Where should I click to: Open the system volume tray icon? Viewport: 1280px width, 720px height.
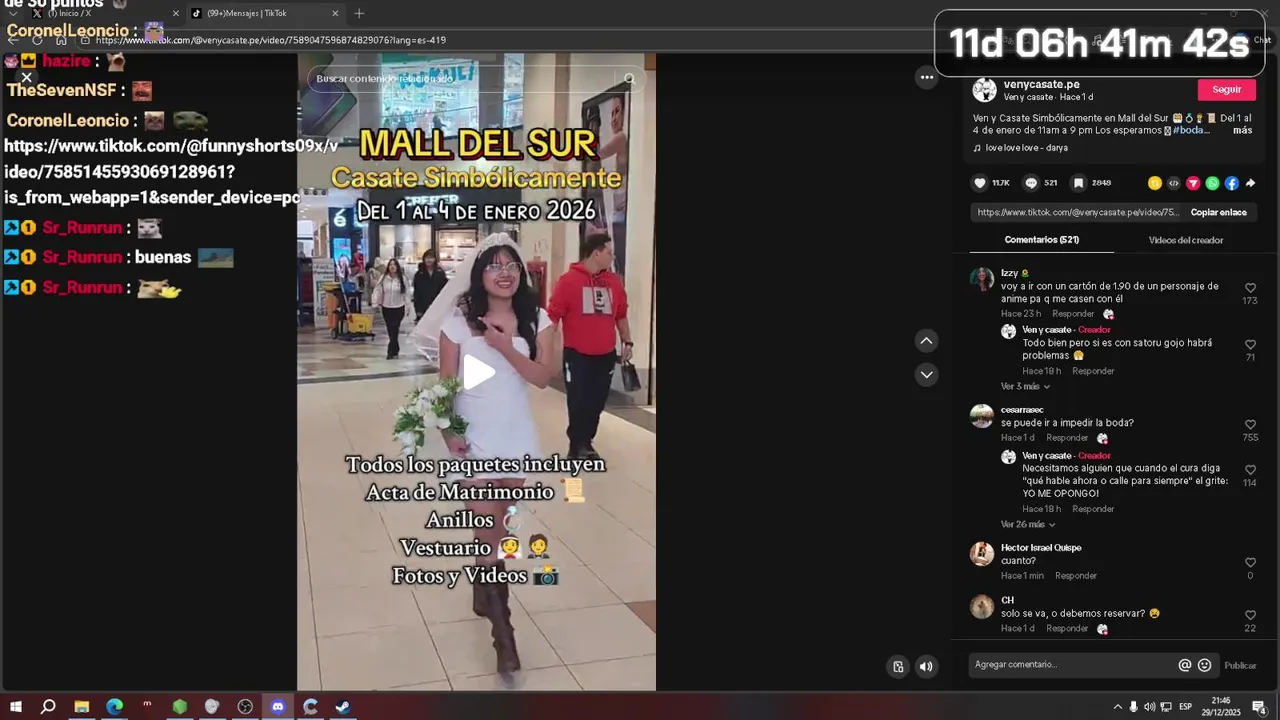(x=1149, y=707)
